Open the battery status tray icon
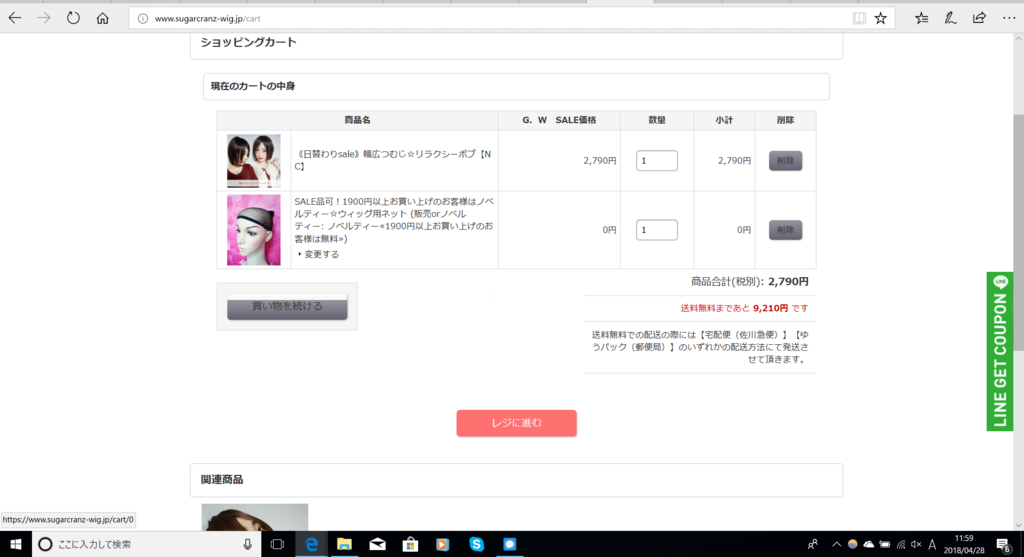The image size is (1024, 557). [x=885, y=544]
